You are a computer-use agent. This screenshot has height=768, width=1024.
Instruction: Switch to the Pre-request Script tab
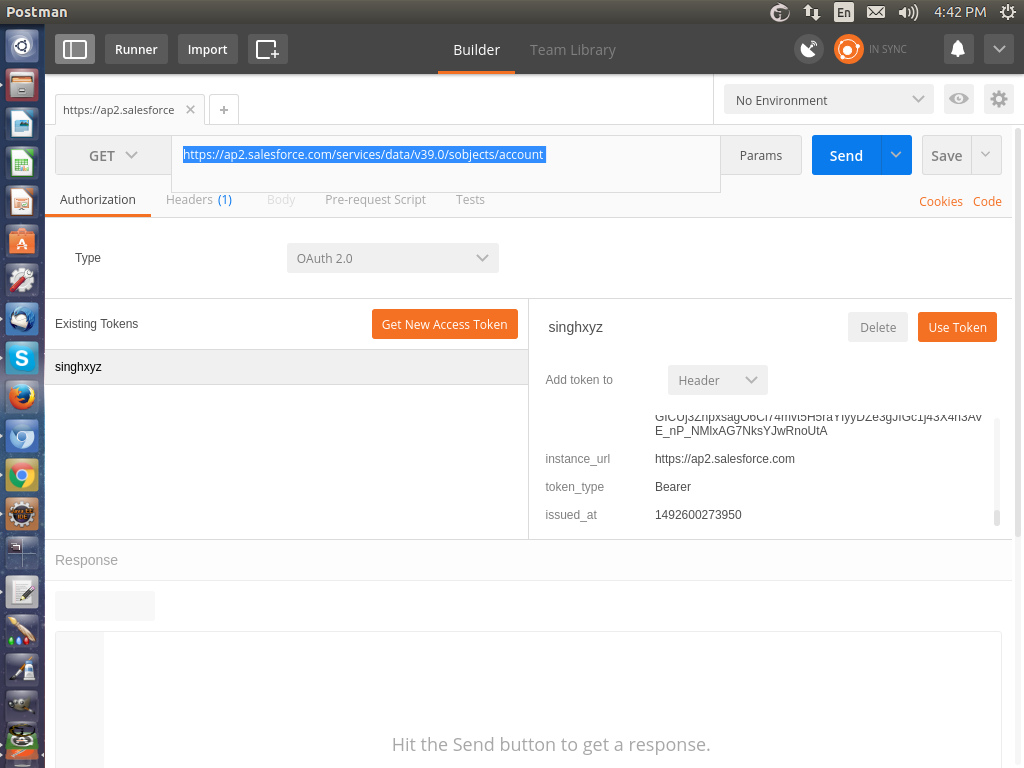376,200
